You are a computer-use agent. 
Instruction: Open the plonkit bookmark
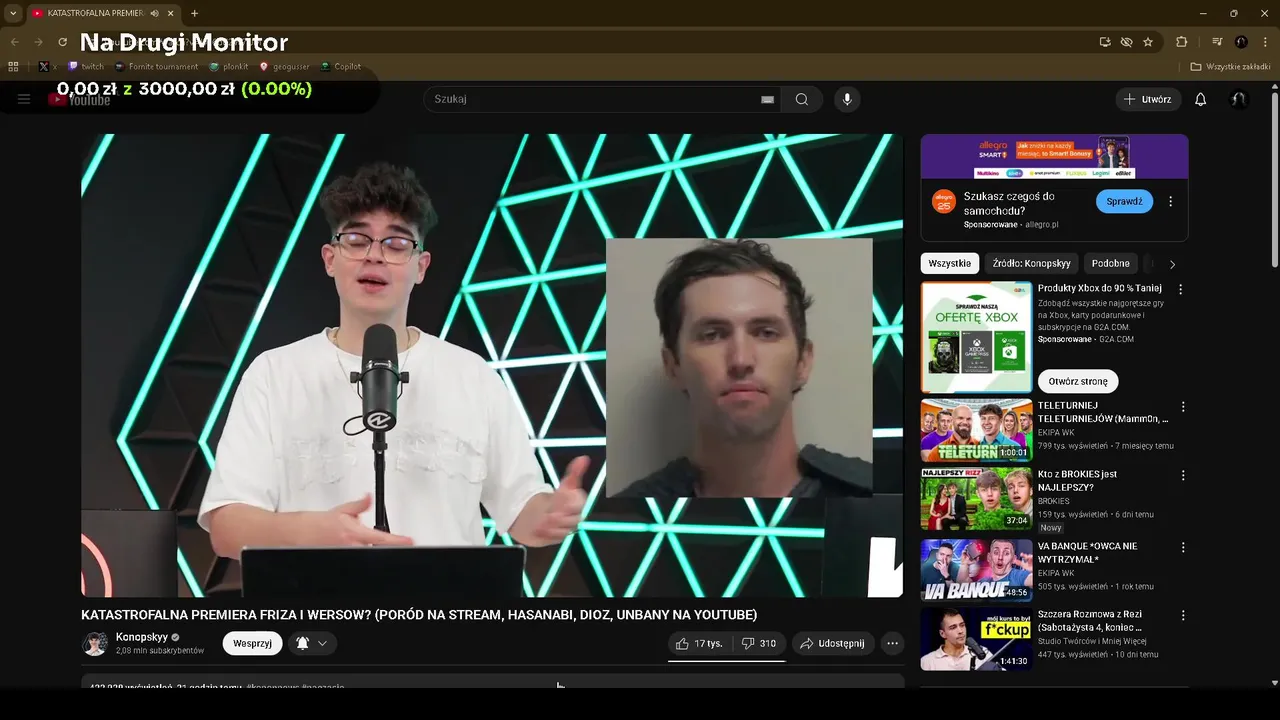point(228,67)
